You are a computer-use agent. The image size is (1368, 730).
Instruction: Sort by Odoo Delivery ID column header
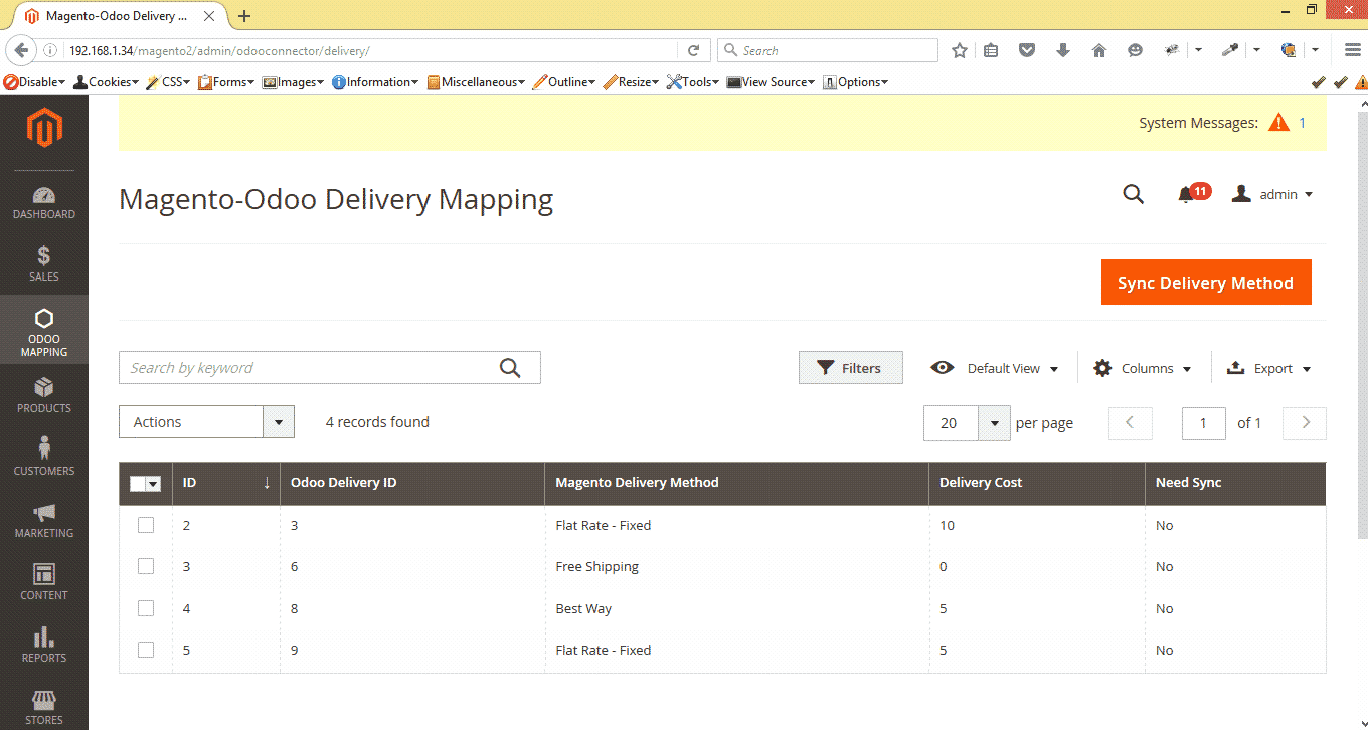pos(412,483)
